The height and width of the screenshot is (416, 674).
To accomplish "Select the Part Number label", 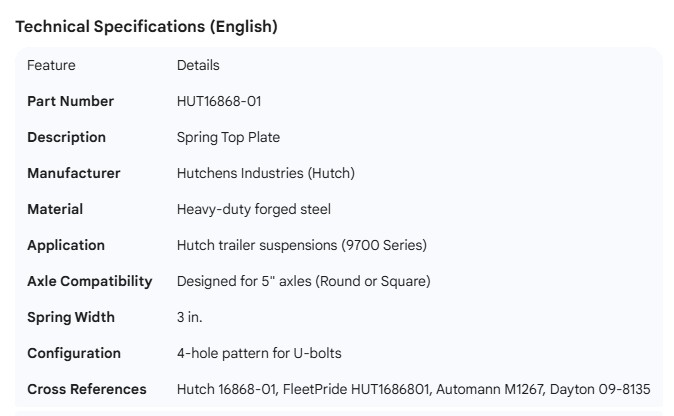I will point(70,101).
